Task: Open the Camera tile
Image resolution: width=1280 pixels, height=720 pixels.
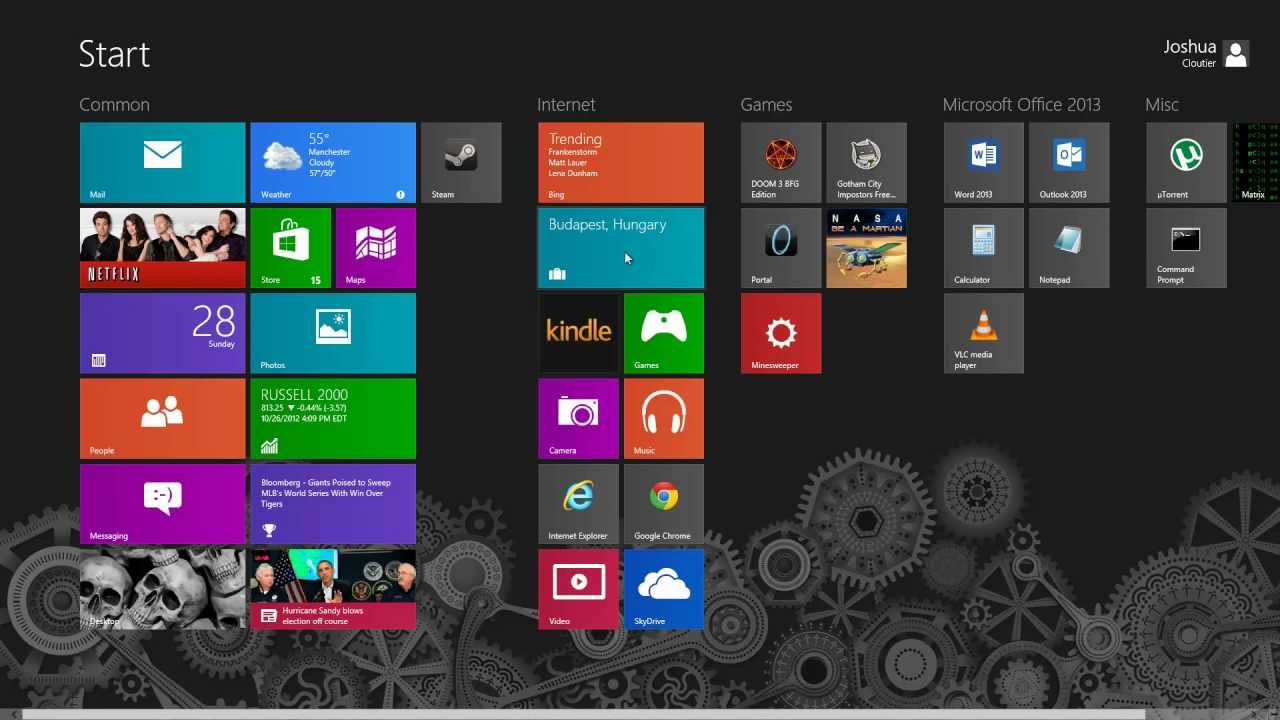Action: 578,418
